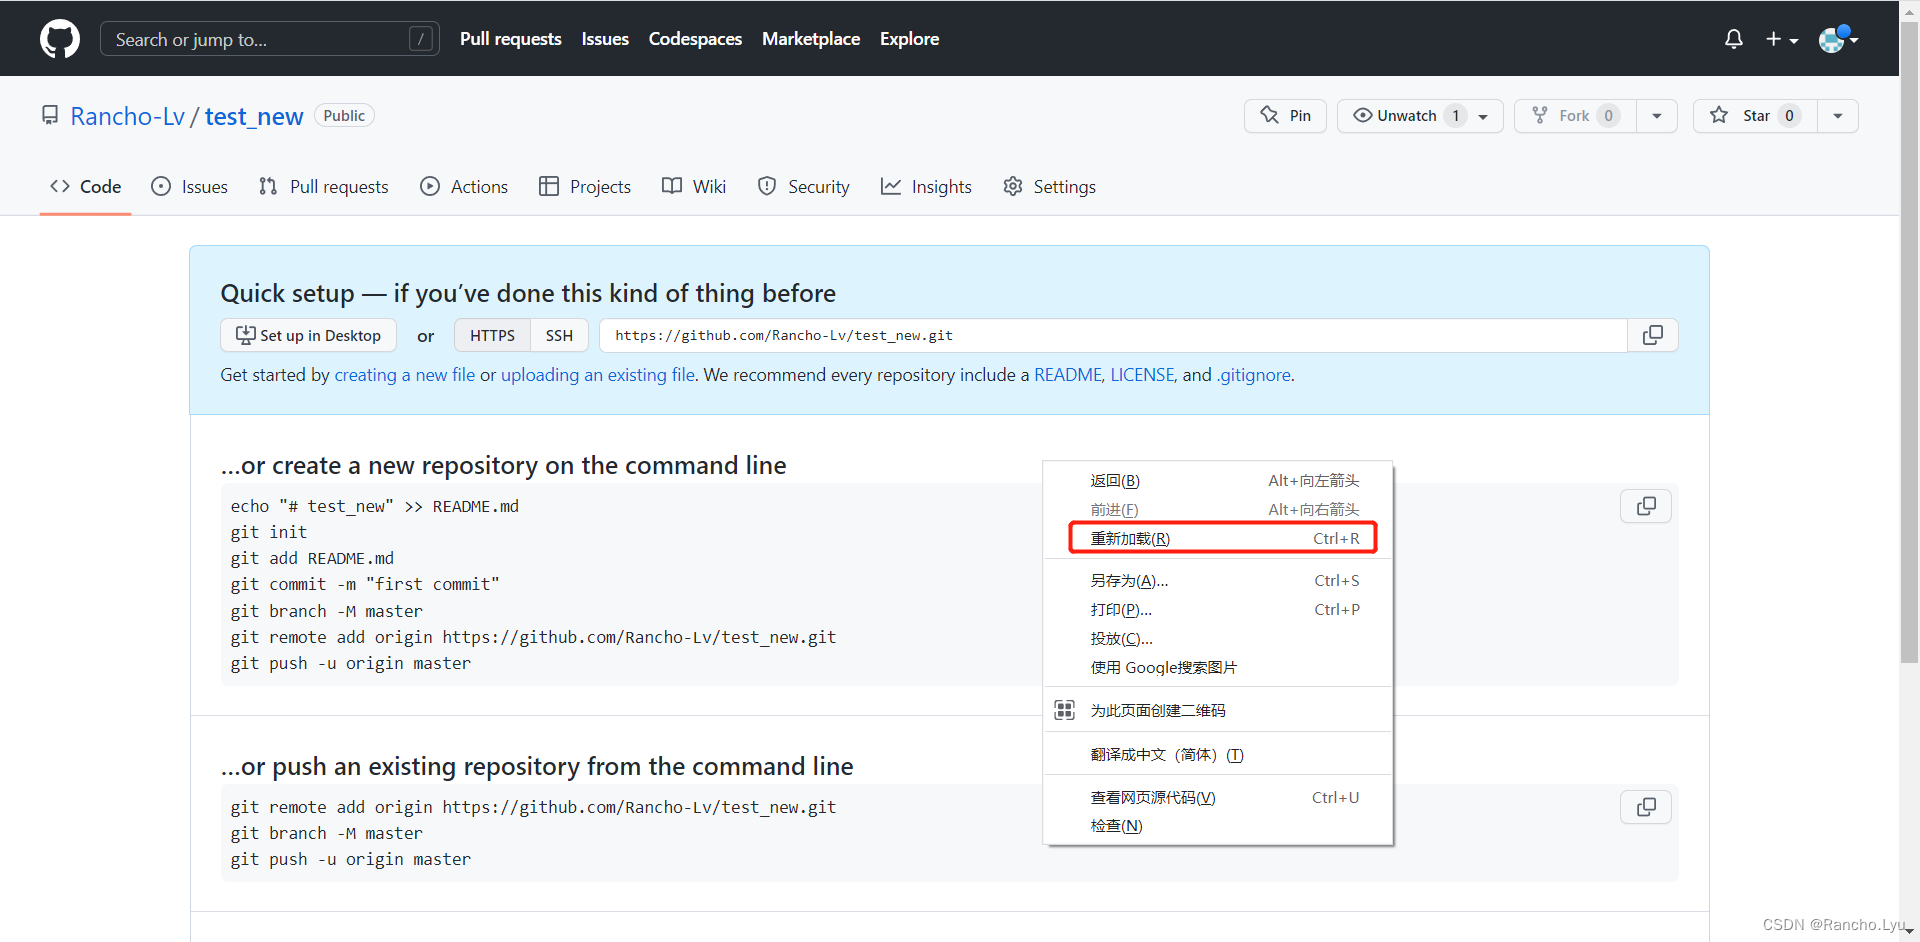Open the Insights tab
Screen dimensions: 1920x942
click(926, 187)
